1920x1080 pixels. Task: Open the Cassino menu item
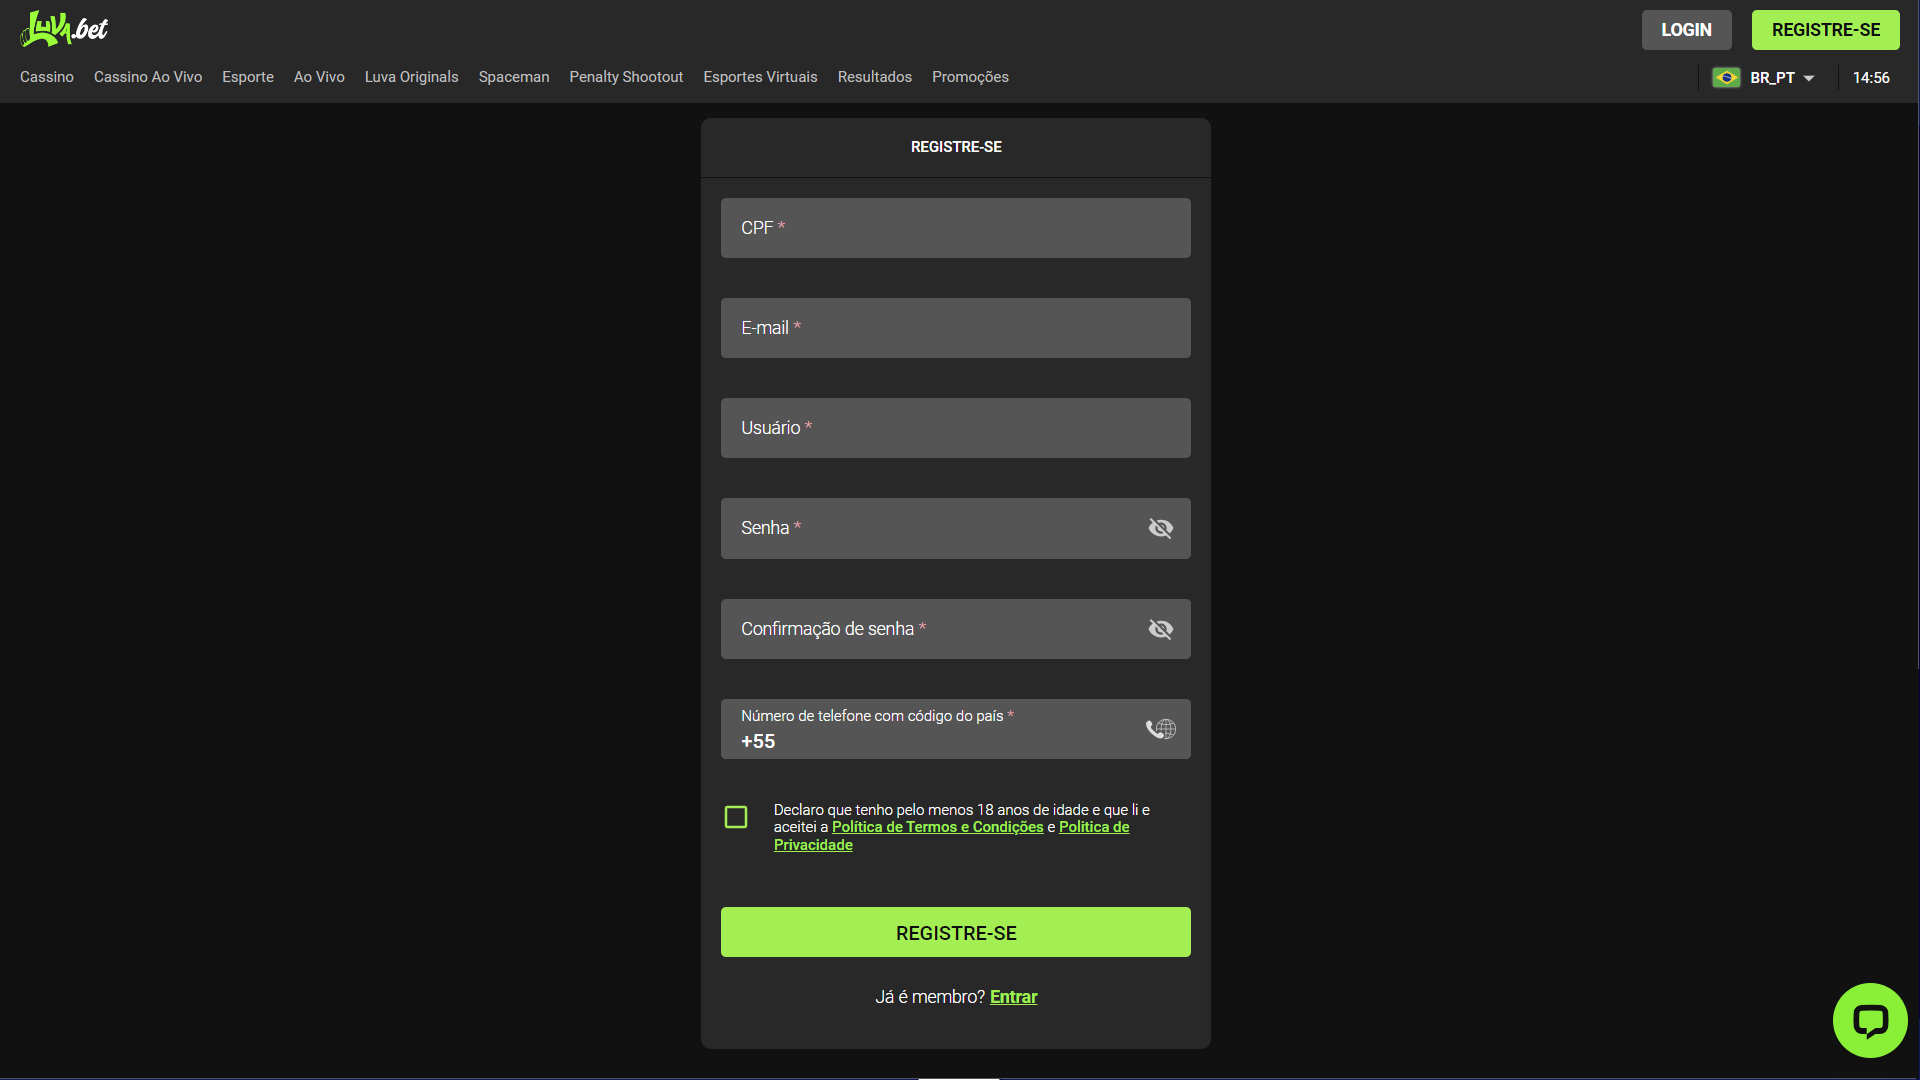47,77
